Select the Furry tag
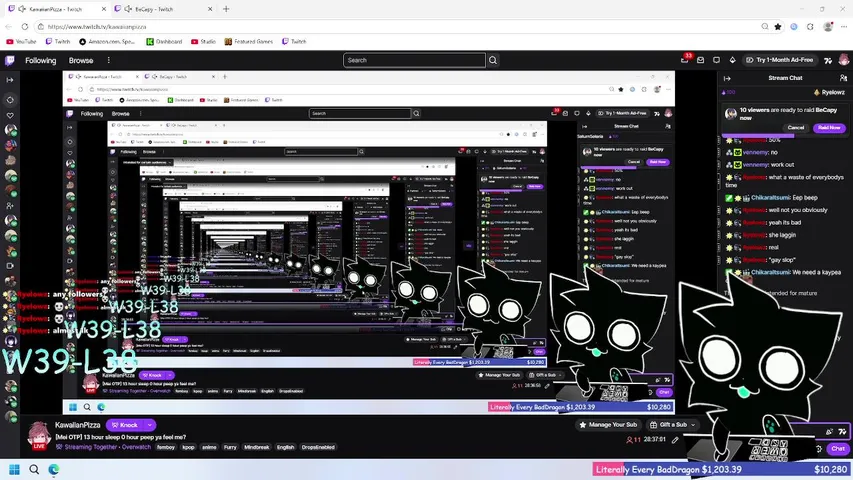 coord(230,447)
